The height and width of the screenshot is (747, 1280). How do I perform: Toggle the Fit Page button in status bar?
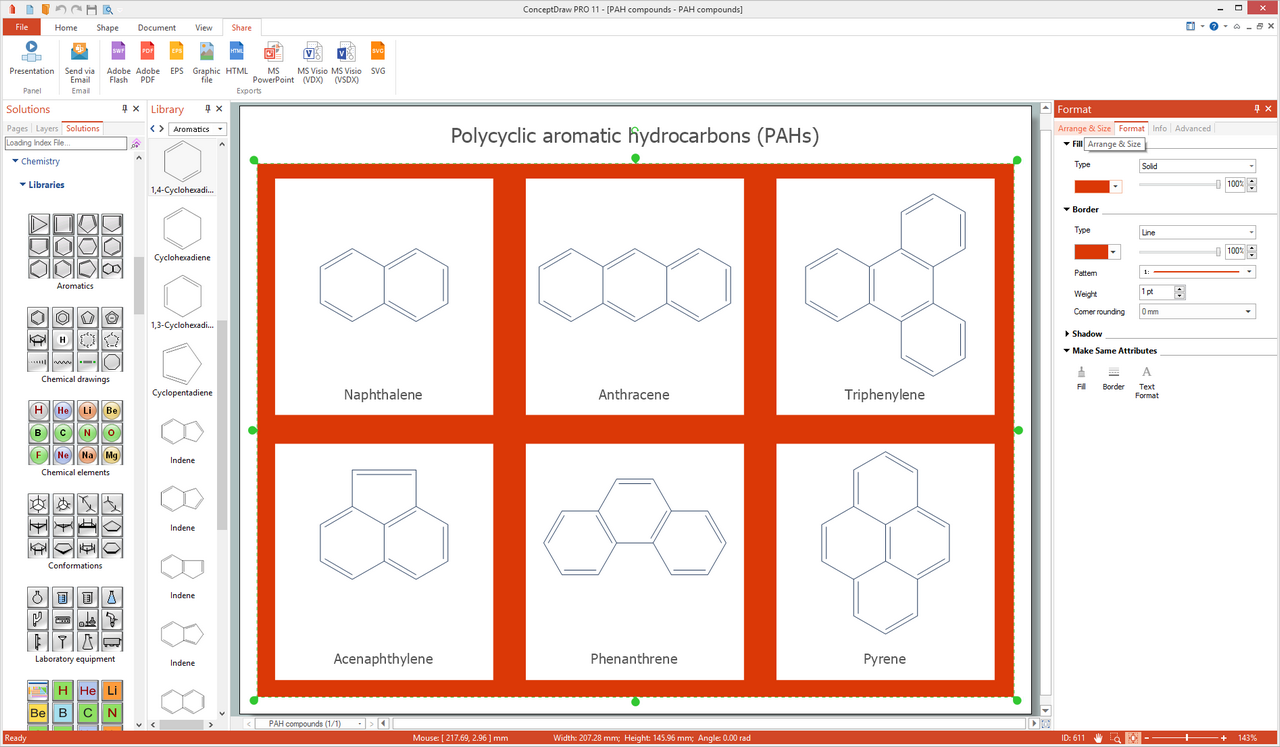(1132, 737)
